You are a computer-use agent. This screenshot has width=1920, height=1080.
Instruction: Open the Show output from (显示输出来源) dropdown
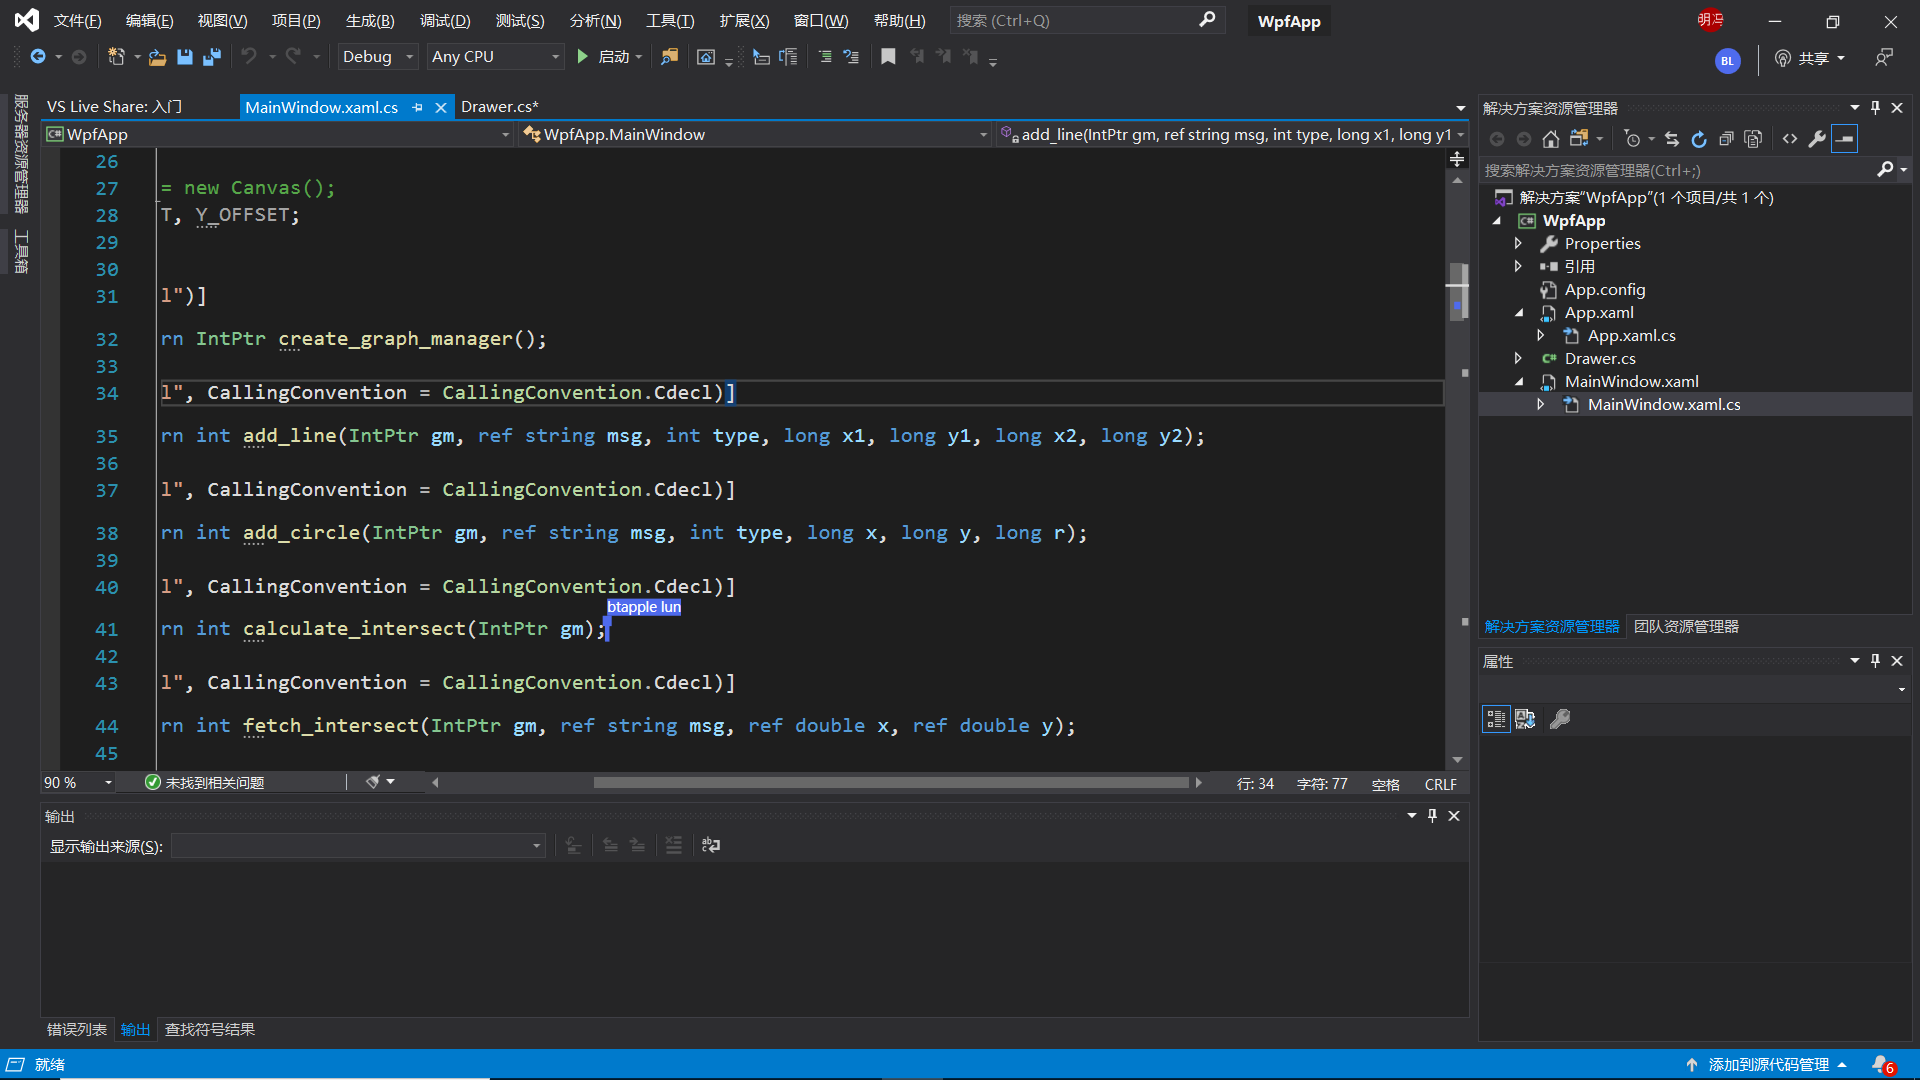coord(358,846)
